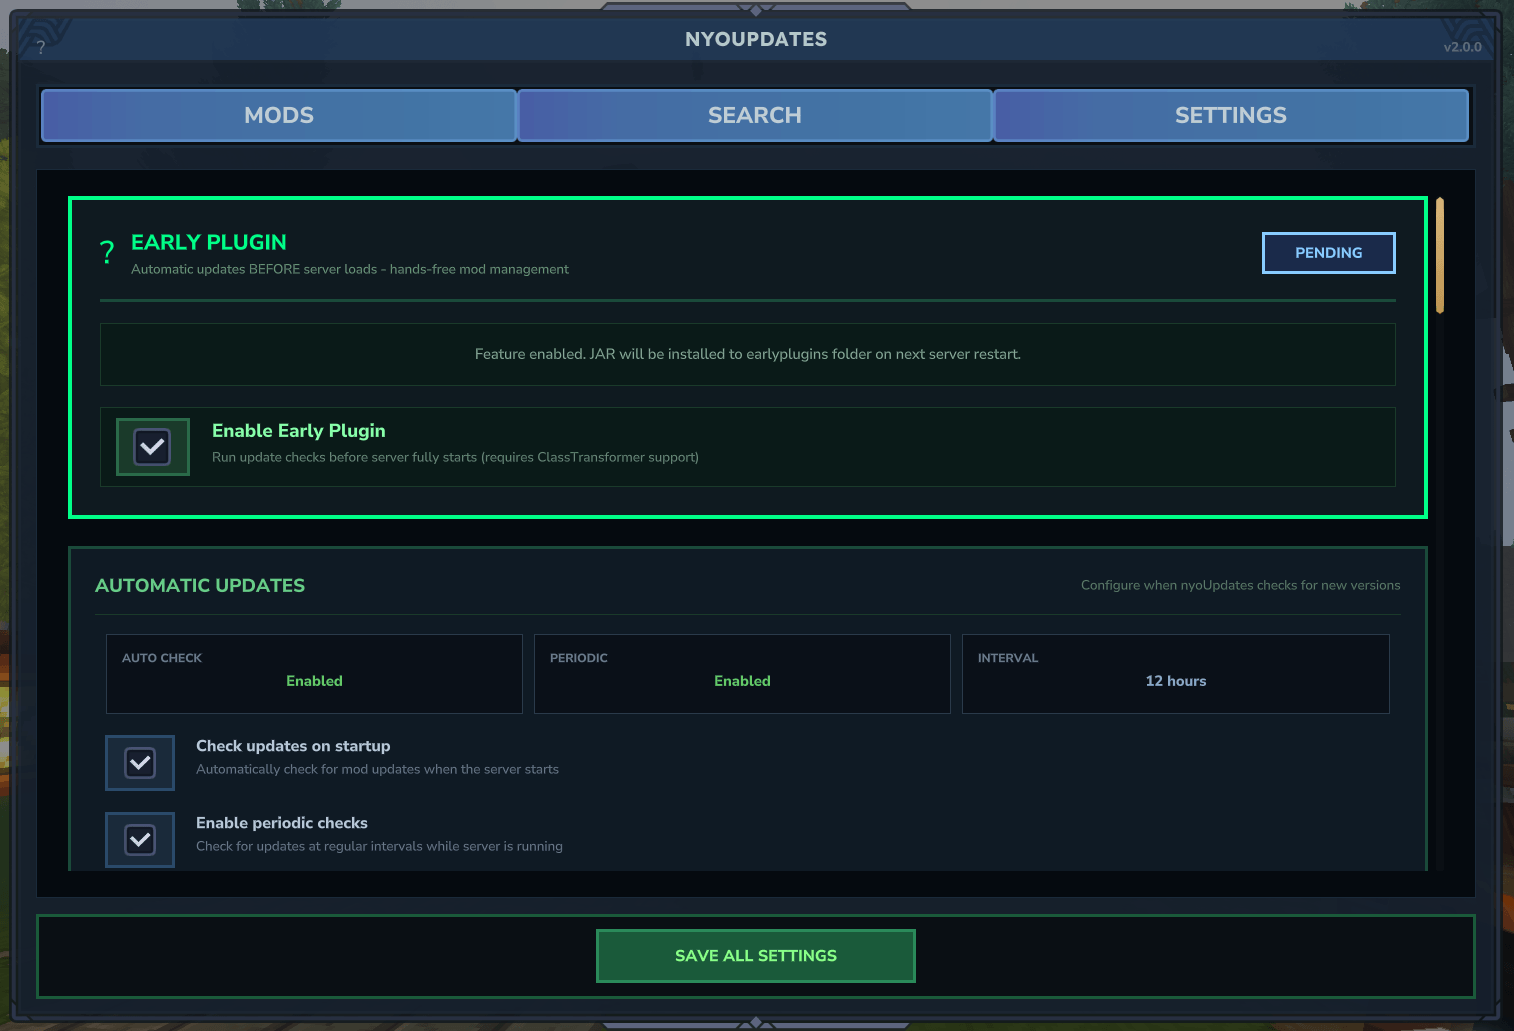Viewport: 1514px width, 1031px height.
Task: Disable the Enable Early Plugin checkbox
Action: point(153,447)
